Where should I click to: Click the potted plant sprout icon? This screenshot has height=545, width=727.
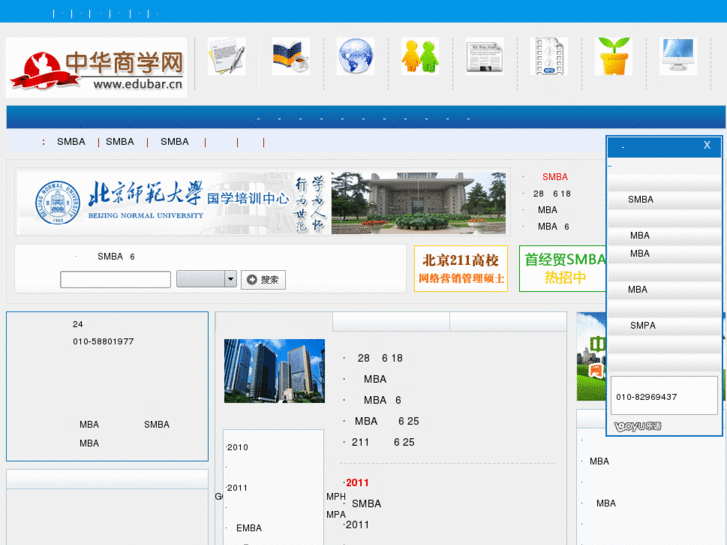pos(613,57)
